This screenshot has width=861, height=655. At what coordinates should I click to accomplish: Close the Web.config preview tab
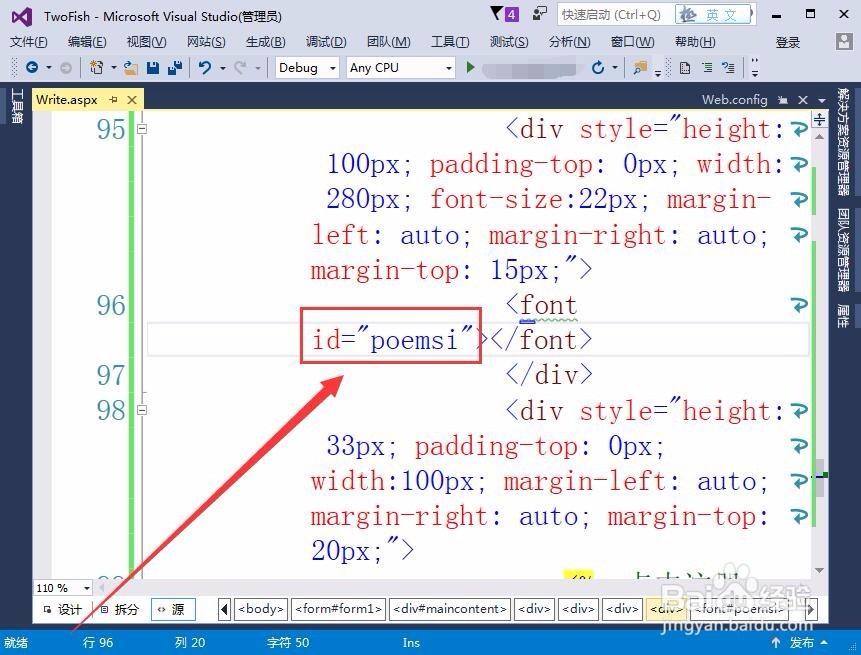803,99
